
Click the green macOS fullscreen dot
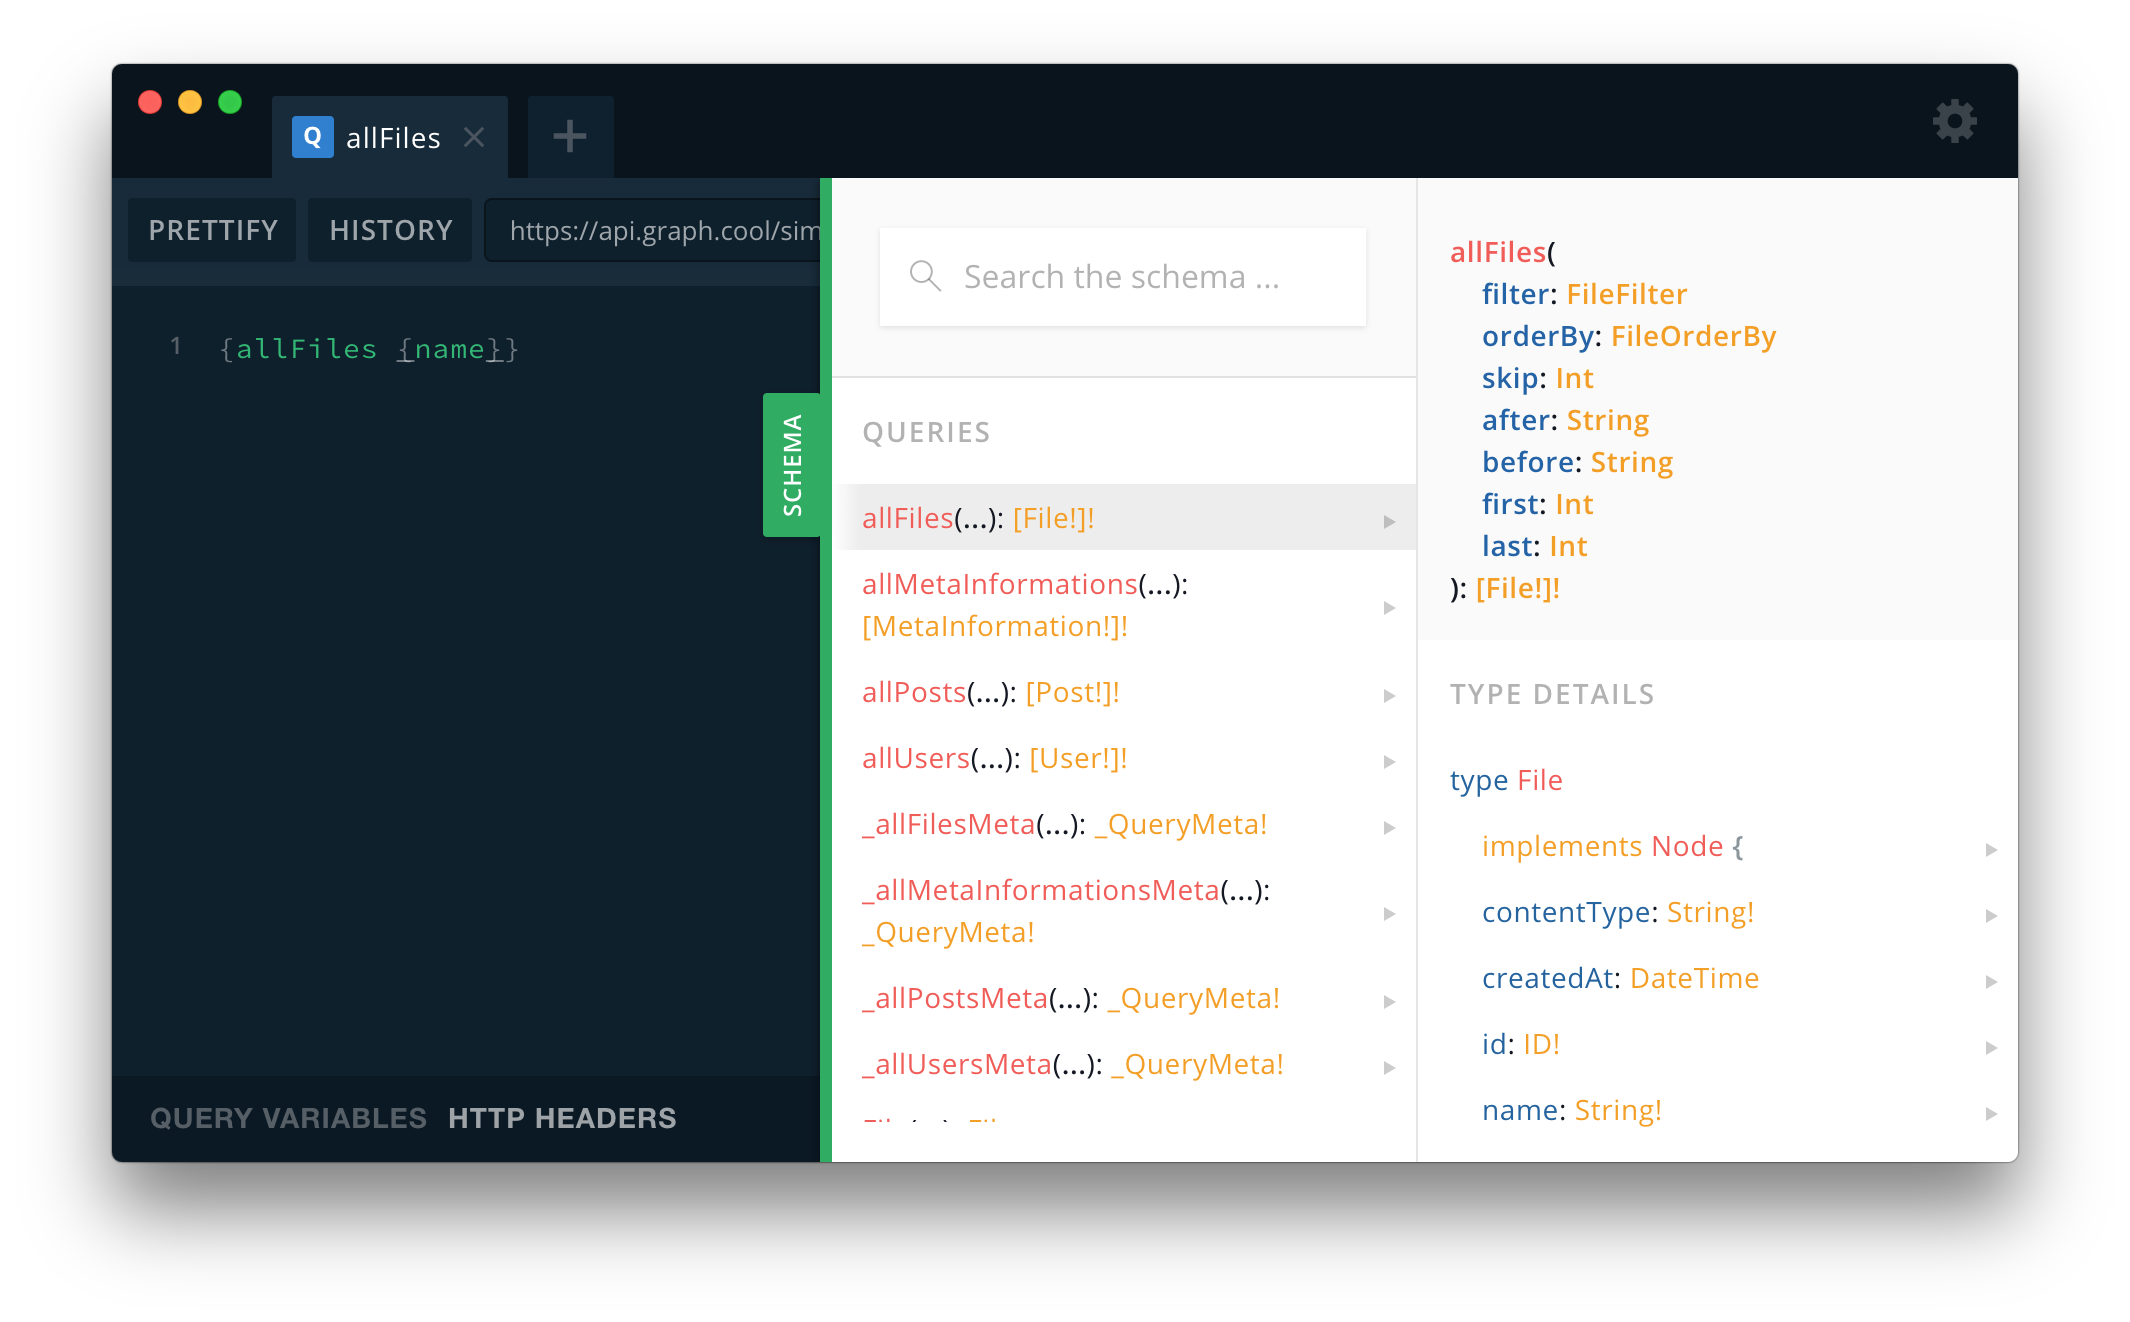coord(230,102)
